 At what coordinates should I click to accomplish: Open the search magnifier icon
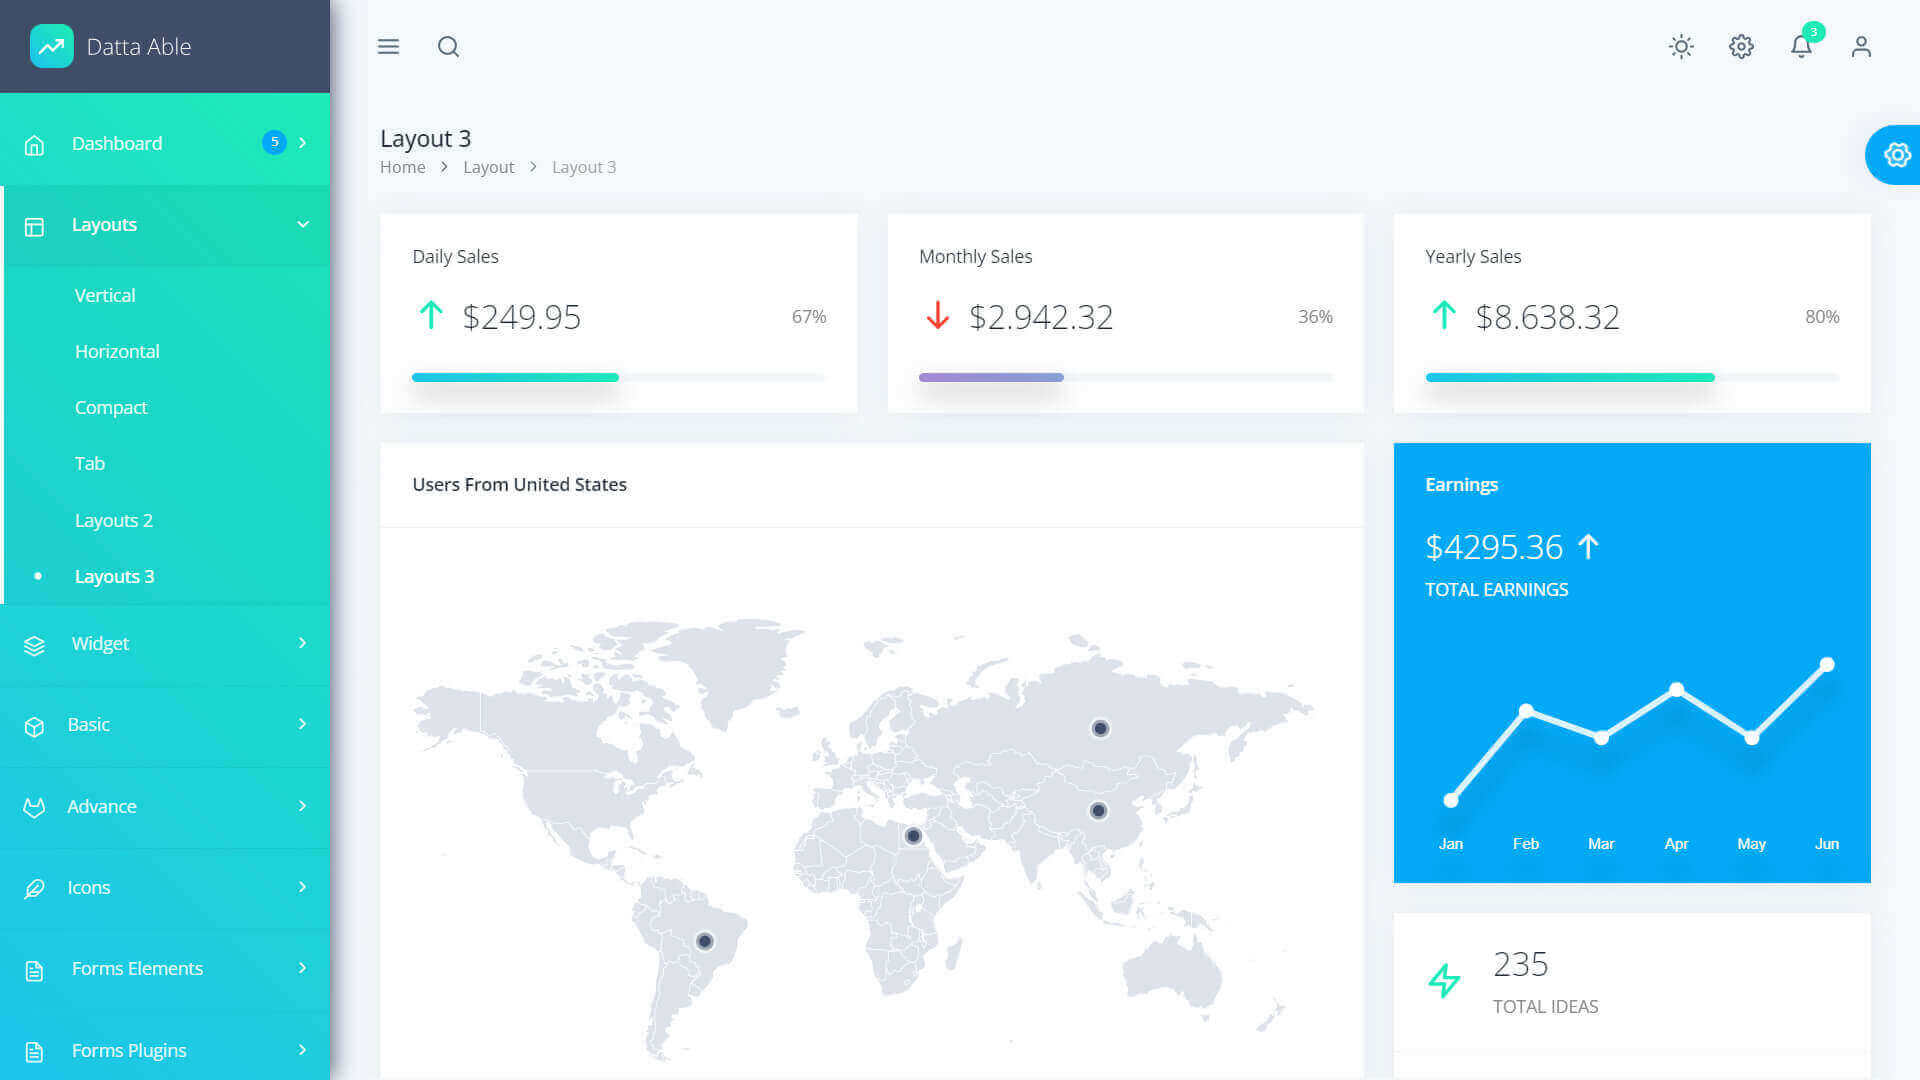tap(448, 47)
